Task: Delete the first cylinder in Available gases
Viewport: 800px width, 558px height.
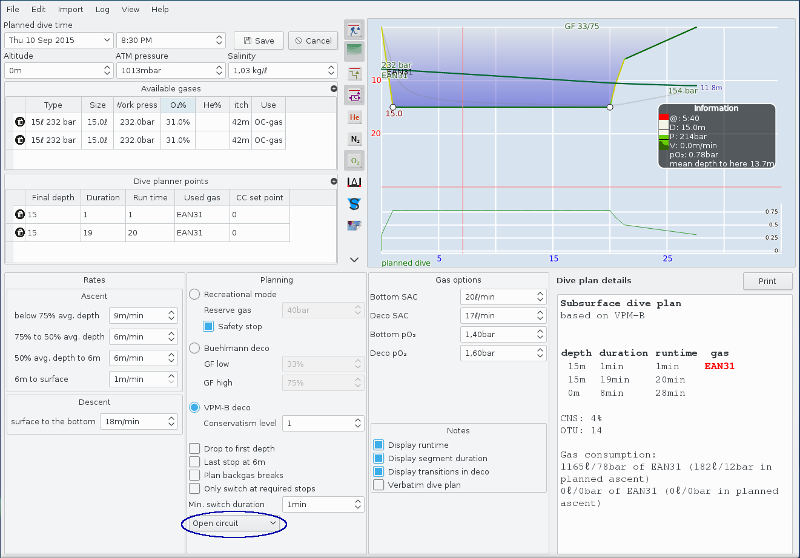Action: click(x=19, y=122)
